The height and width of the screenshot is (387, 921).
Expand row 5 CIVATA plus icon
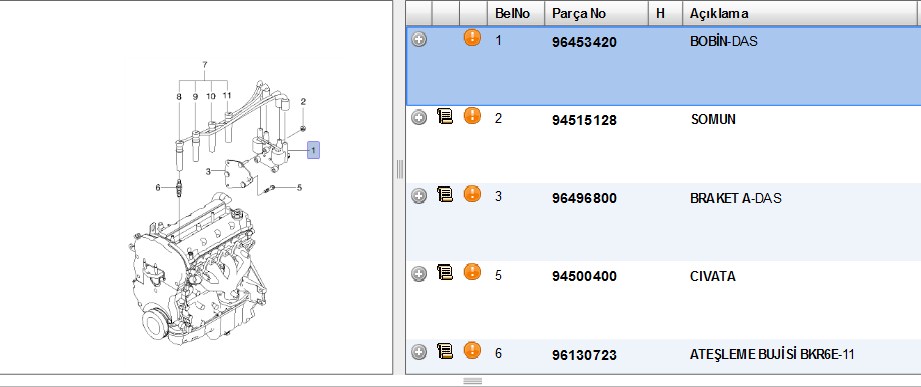point(419,274)
